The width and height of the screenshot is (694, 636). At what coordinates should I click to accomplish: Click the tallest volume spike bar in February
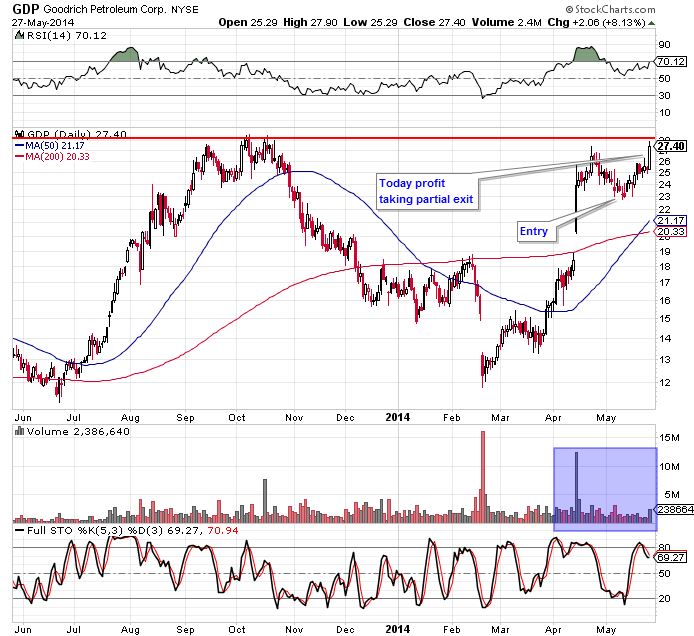click(x=483, y=477)
